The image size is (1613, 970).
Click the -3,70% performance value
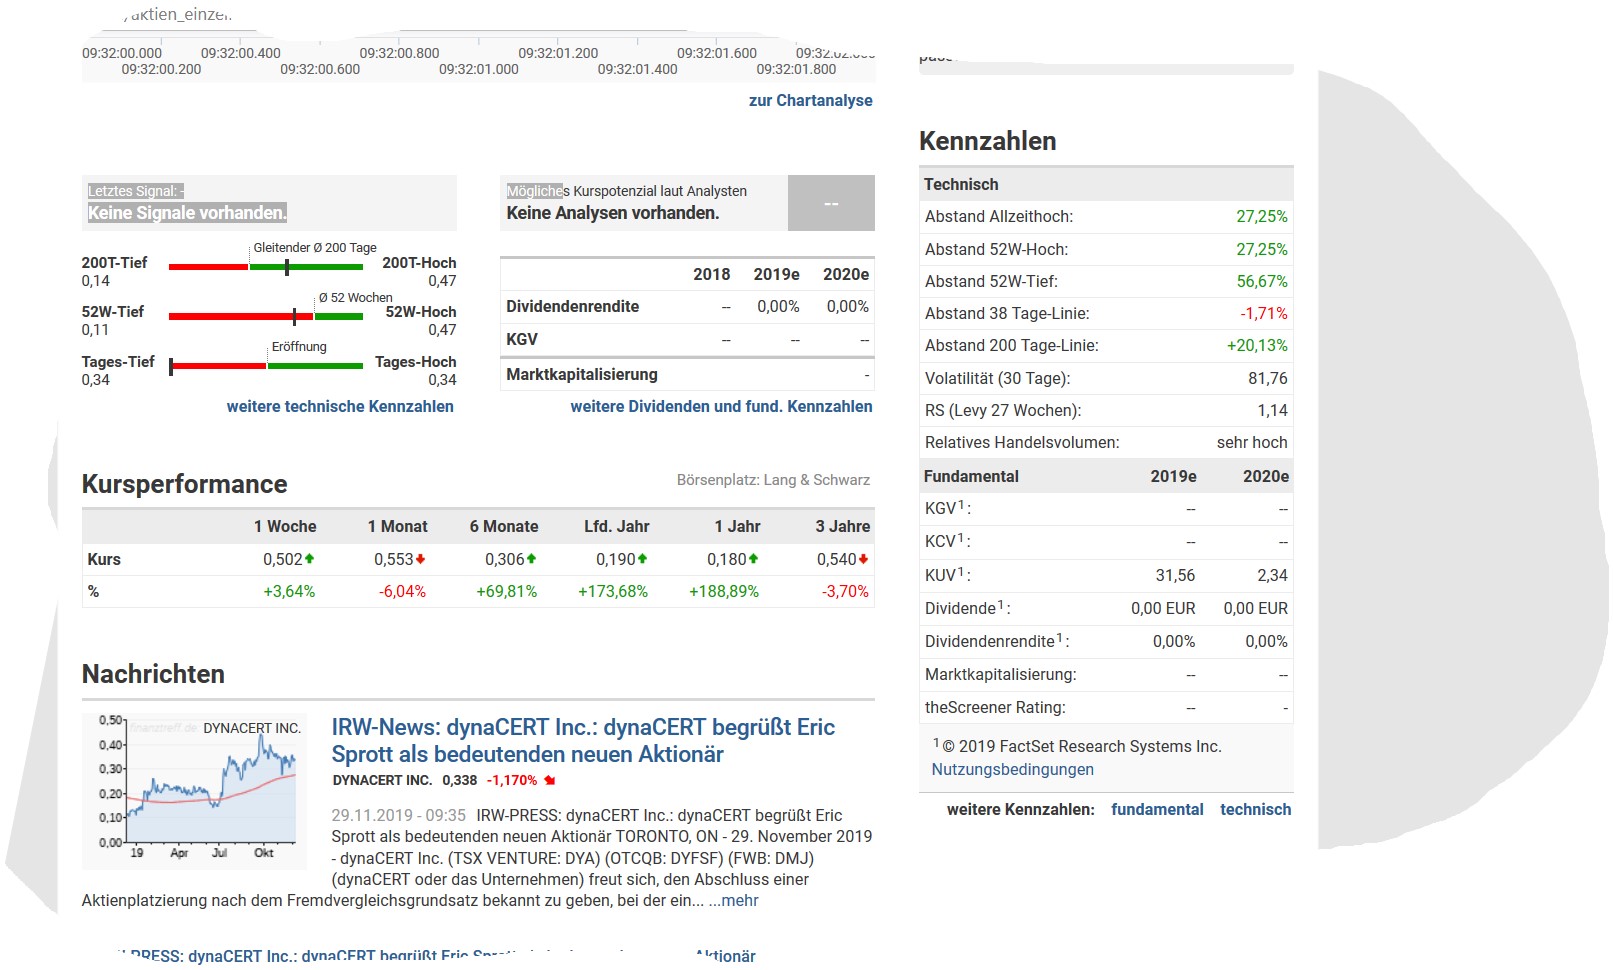click(x=846, y=591)
